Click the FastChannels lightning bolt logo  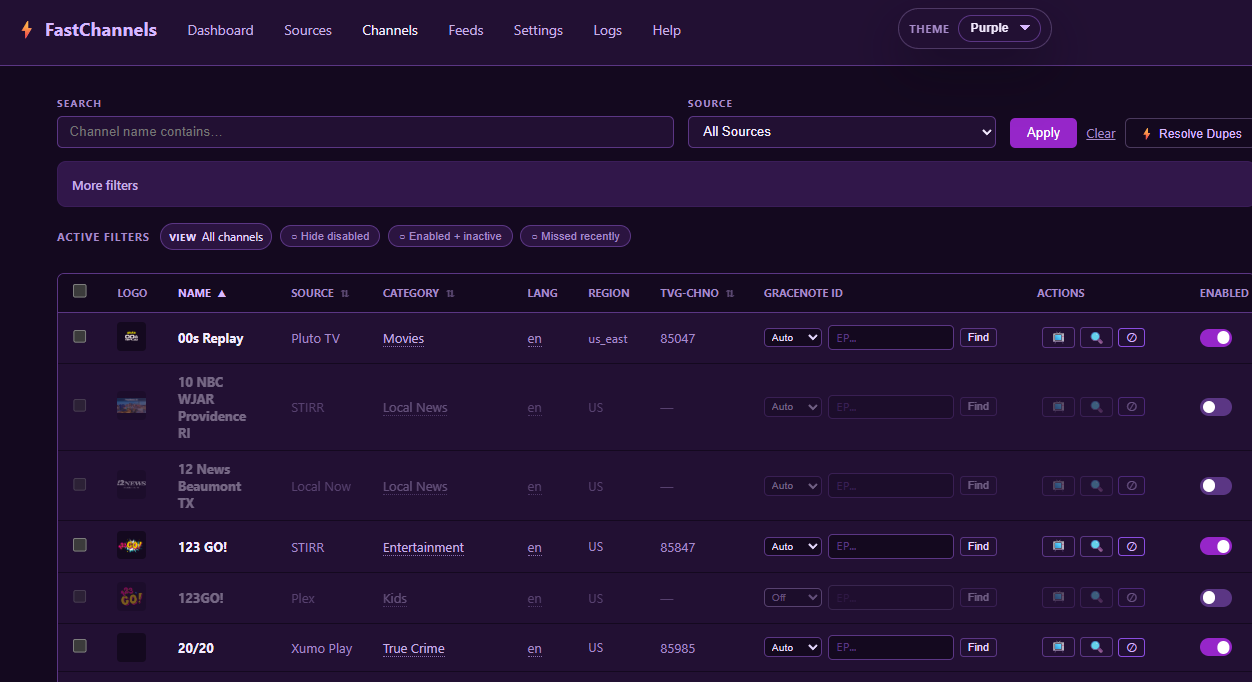pyautogui.click(x=27, y=30)
